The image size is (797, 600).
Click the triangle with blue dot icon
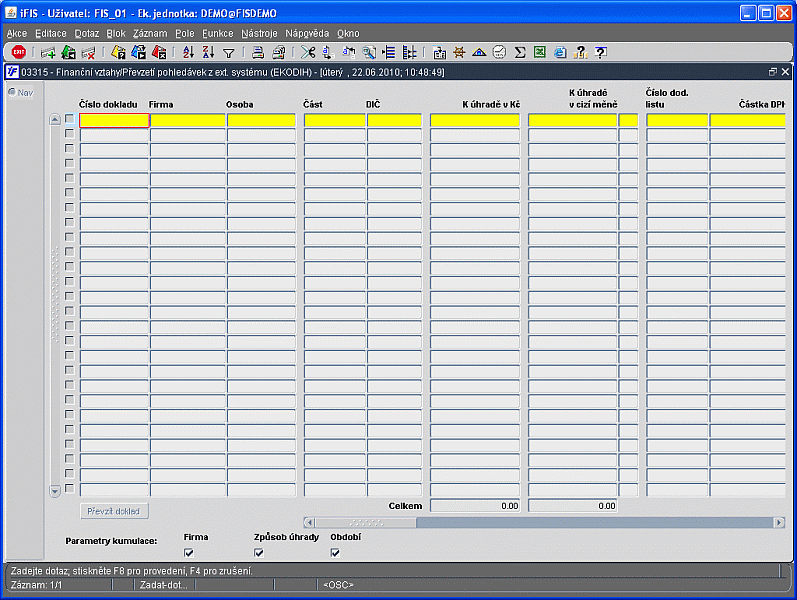click(479, 52)
